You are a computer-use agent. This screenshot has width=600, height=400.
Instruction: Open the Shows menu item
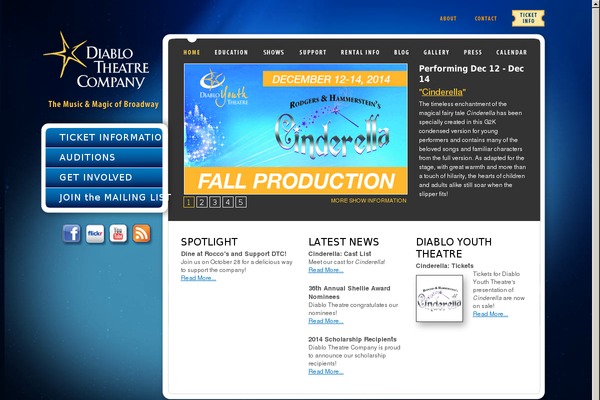[274, 52]
